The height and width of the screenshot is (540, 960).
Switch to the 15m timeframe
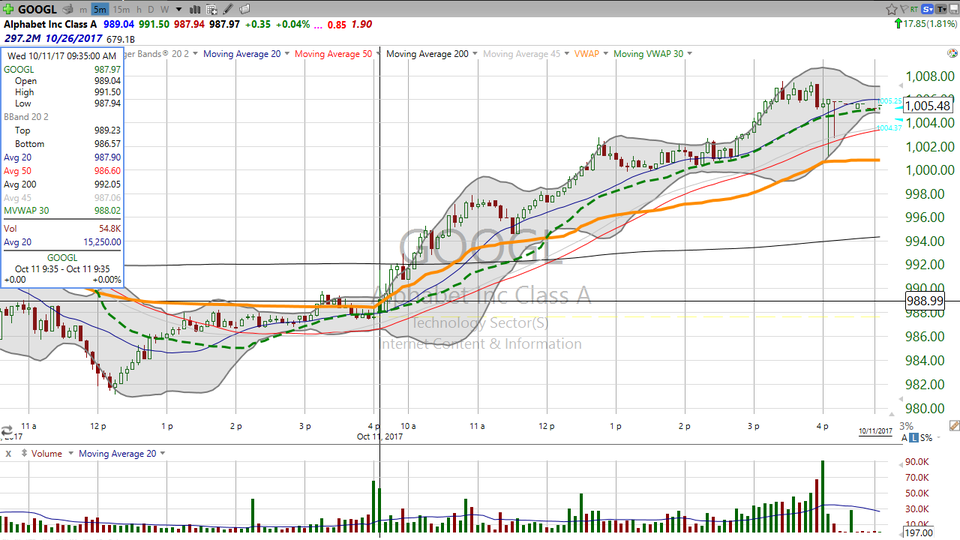click(x=121, y=9)
